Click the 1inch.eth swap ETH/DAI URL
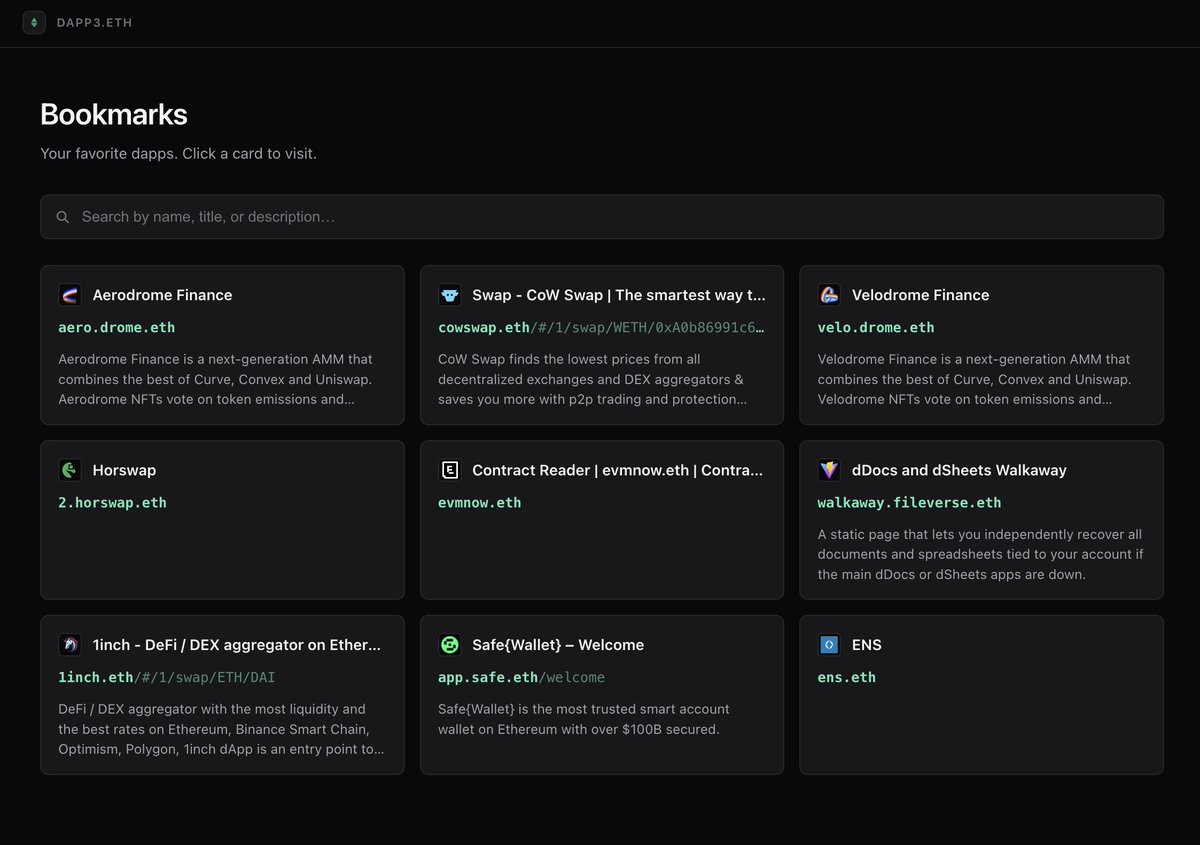The width and height of the screenshot is (1200, 845). (167, 677)
